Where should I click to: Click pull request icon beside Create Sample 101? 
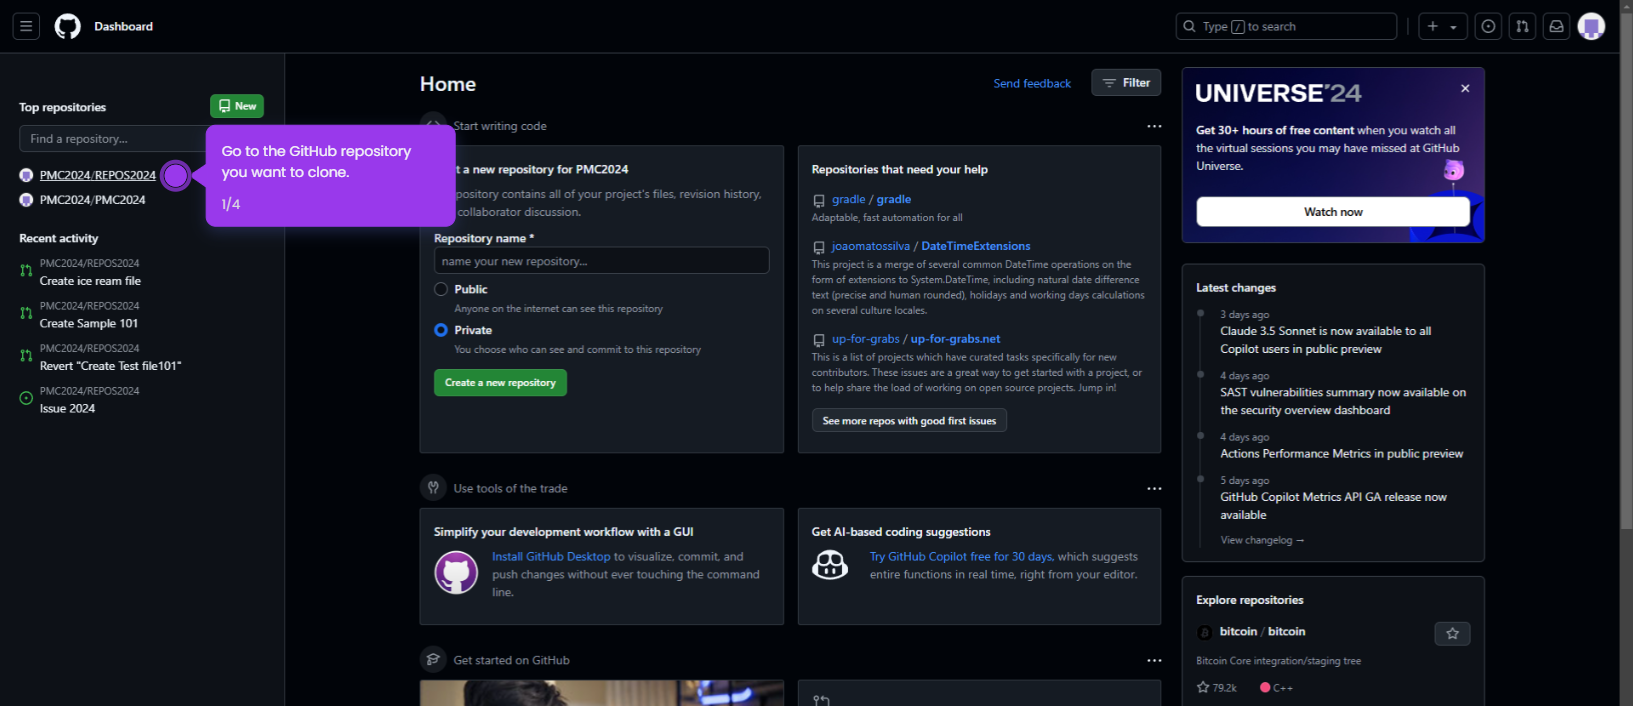pos(26,313)
